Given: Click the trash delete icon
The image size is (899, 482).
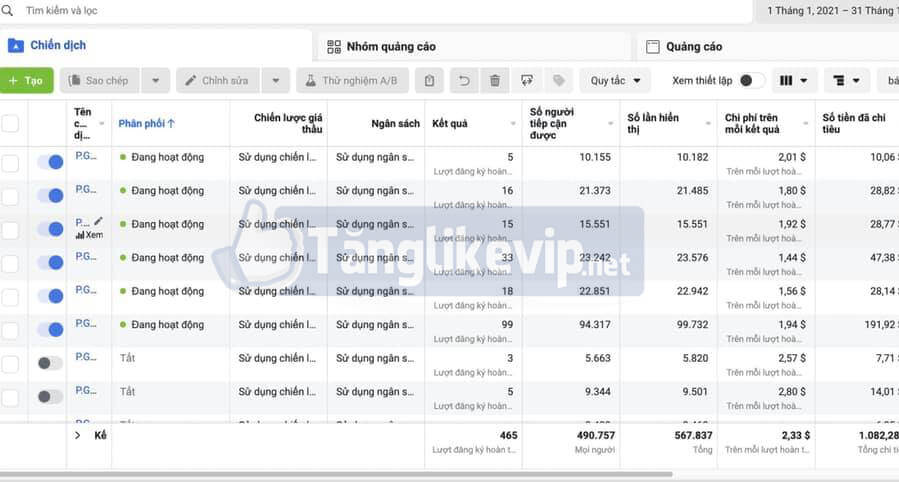Looking at the screenshot, I should point(494,81).
